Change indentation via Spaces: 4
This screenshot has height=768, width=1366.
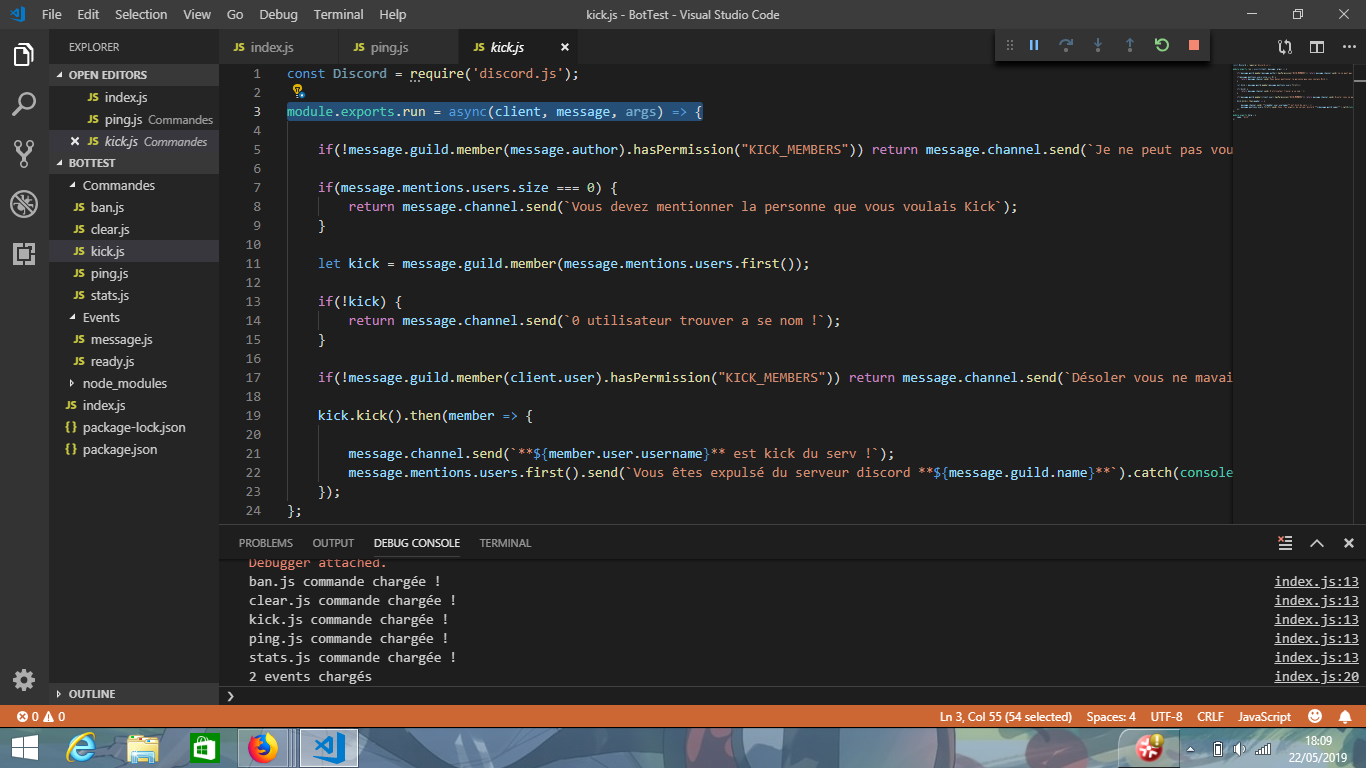1111,716
